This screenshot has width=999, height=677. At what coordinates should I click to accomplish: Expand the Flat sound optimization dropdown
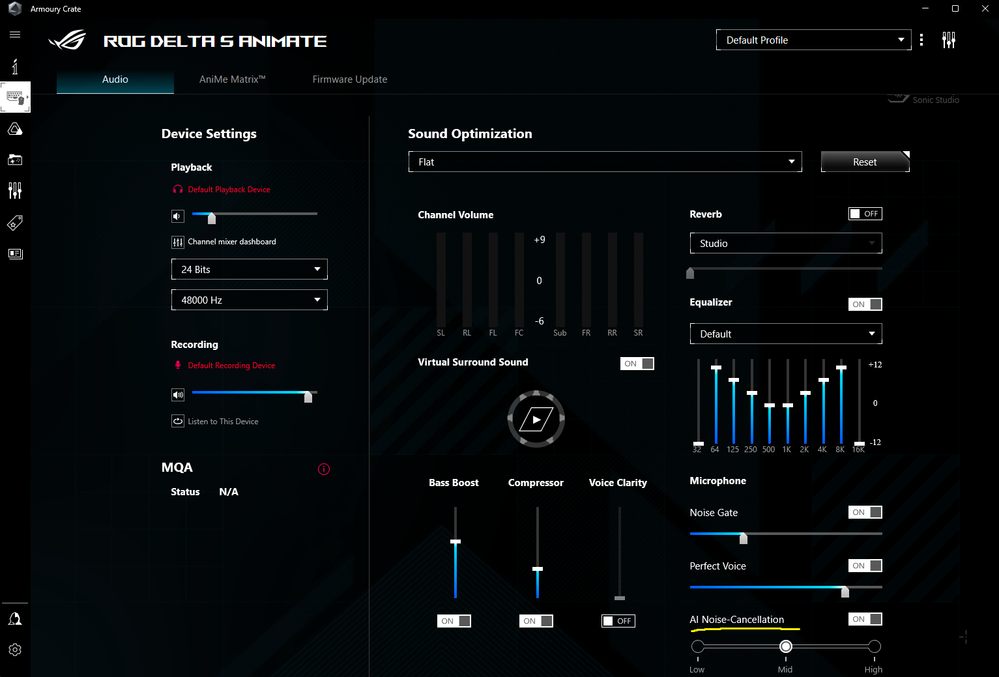pyautogui.click(x=605, y=162)
